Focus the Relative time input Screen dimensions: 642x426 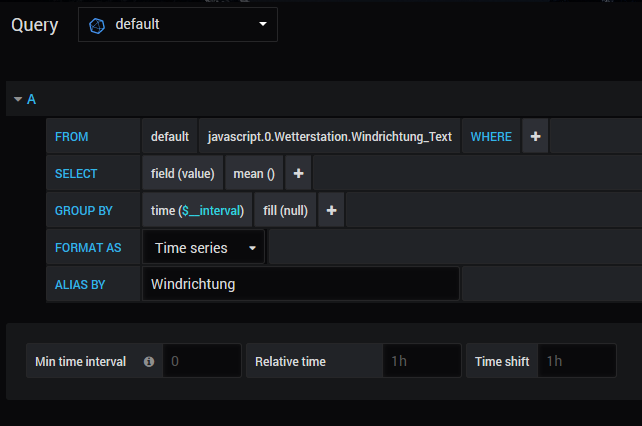(422, 361)
